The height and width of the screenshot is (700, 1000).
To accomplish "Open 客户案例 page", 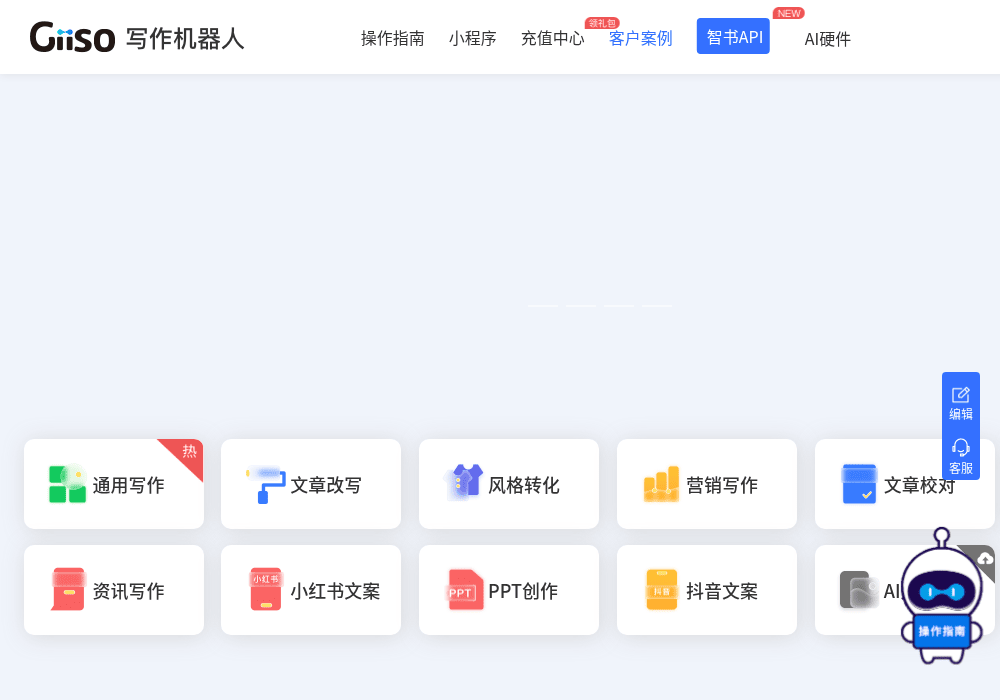I will pos(640,38).
